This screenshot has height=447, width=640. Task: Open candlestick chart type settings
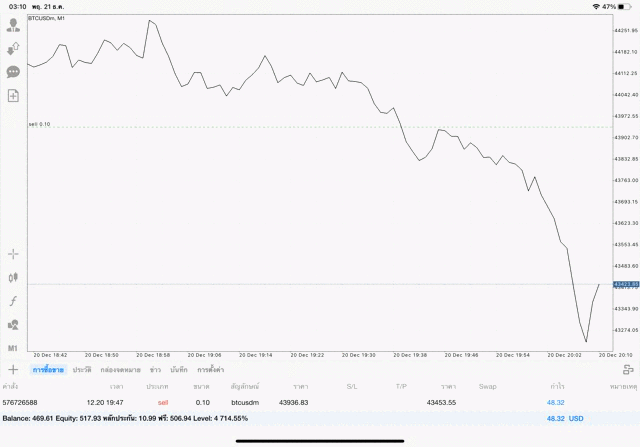(x=13, y=277)
